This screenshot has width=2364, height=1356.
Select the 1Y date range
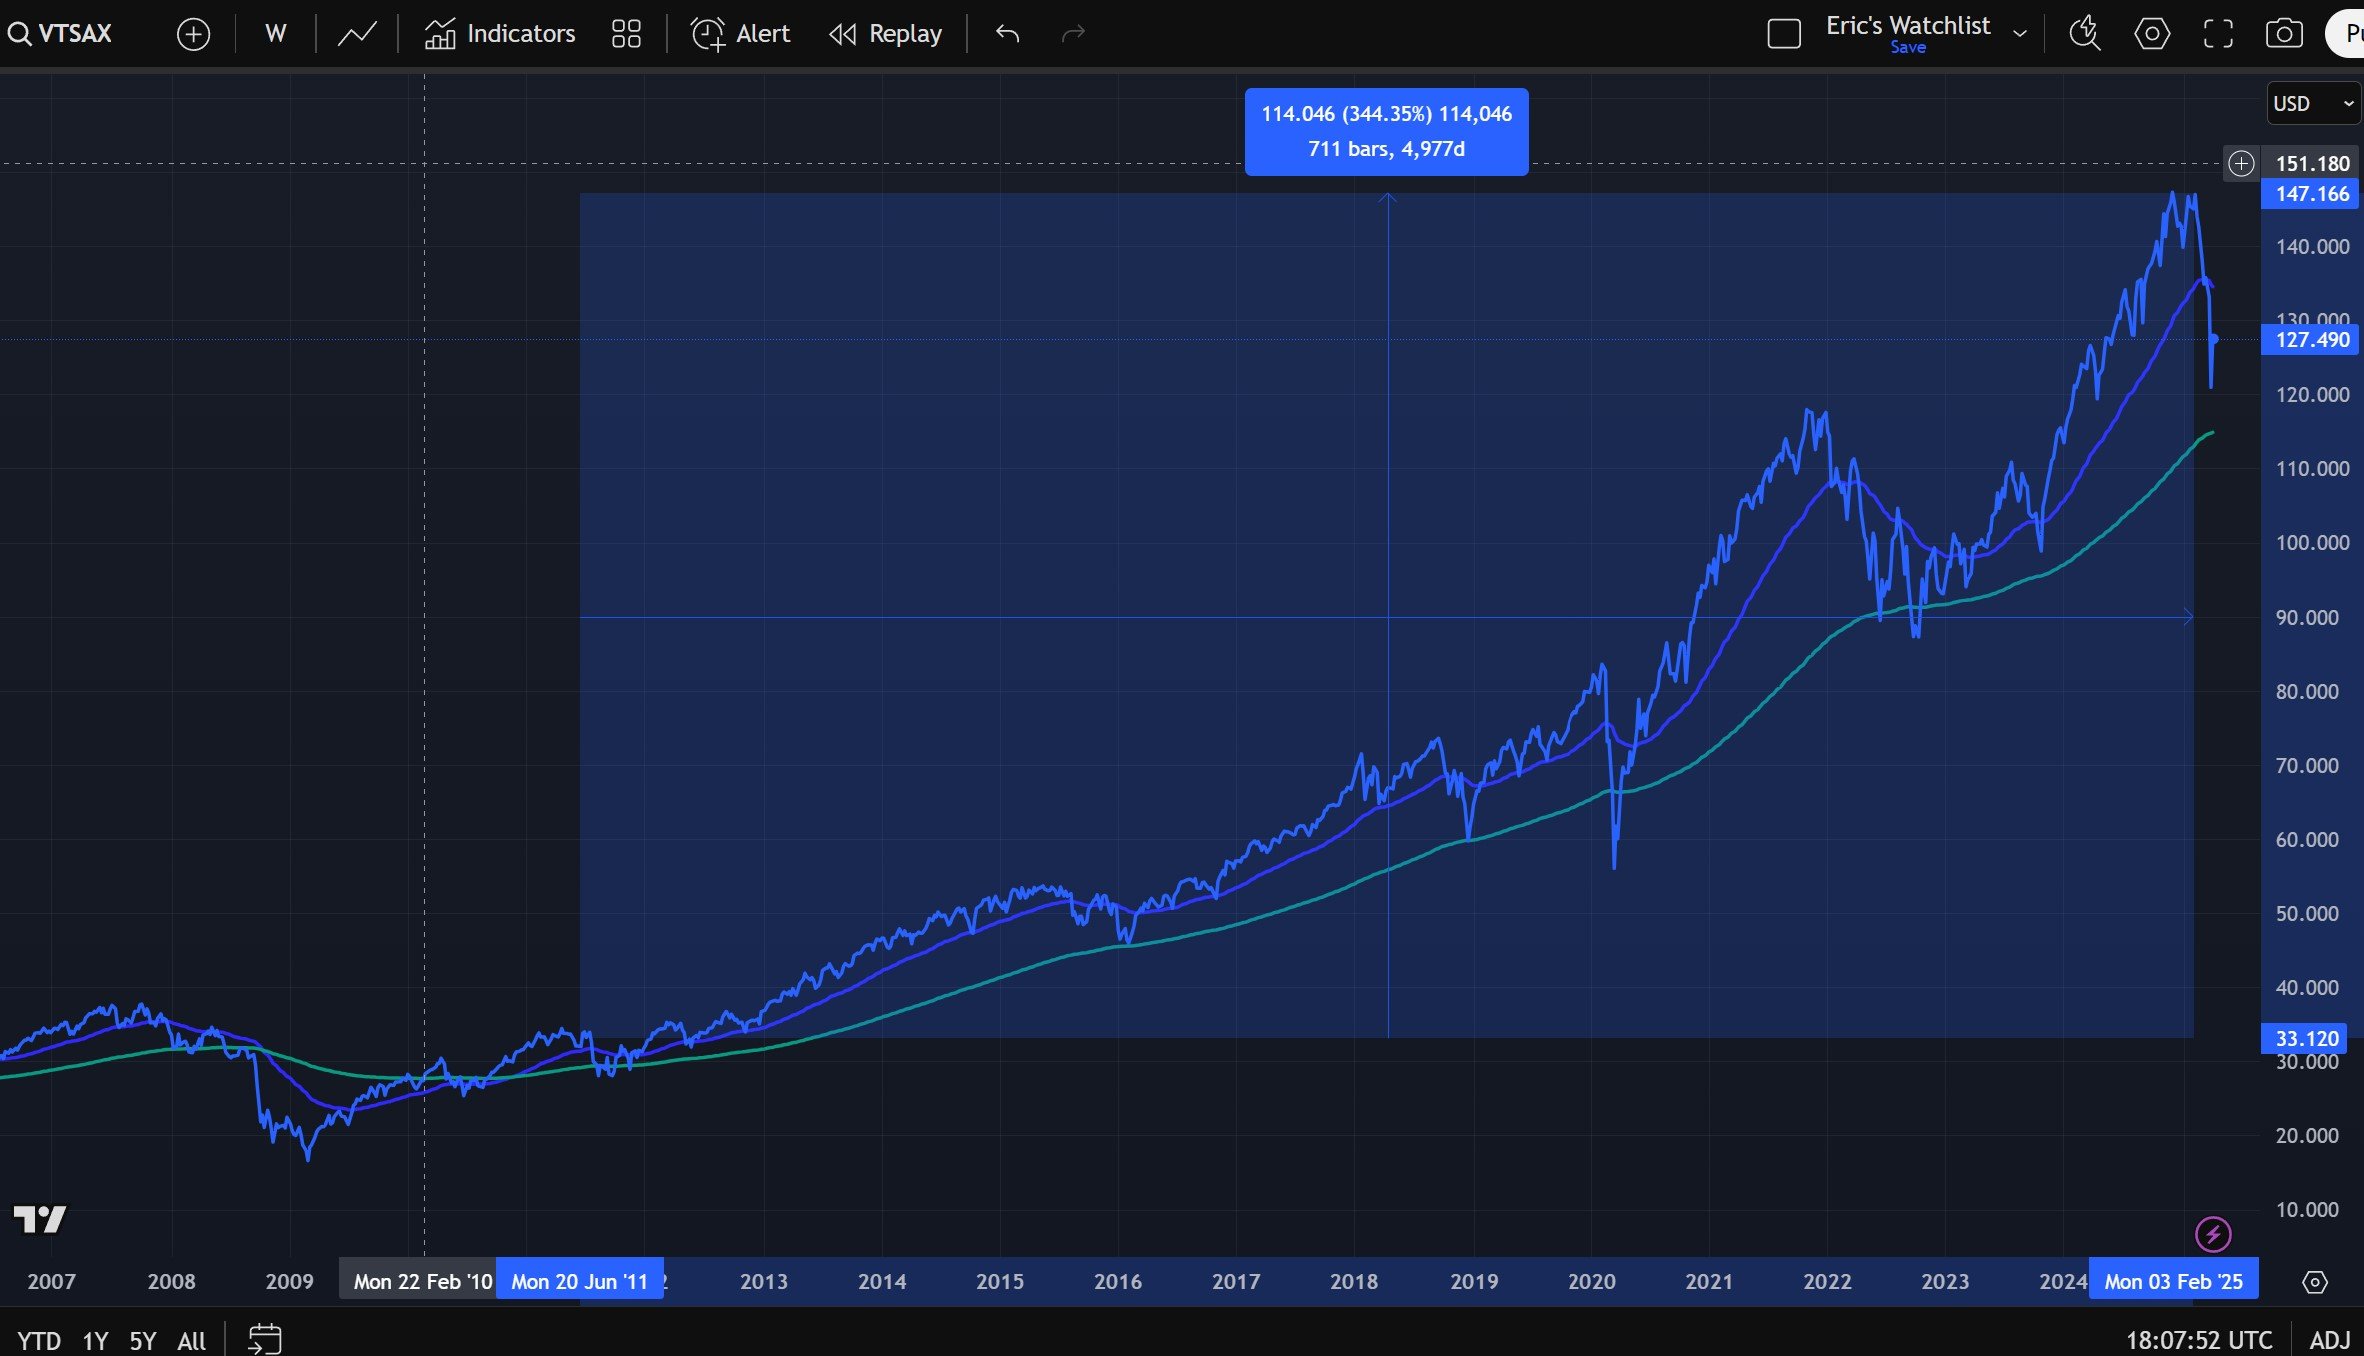95,1340
